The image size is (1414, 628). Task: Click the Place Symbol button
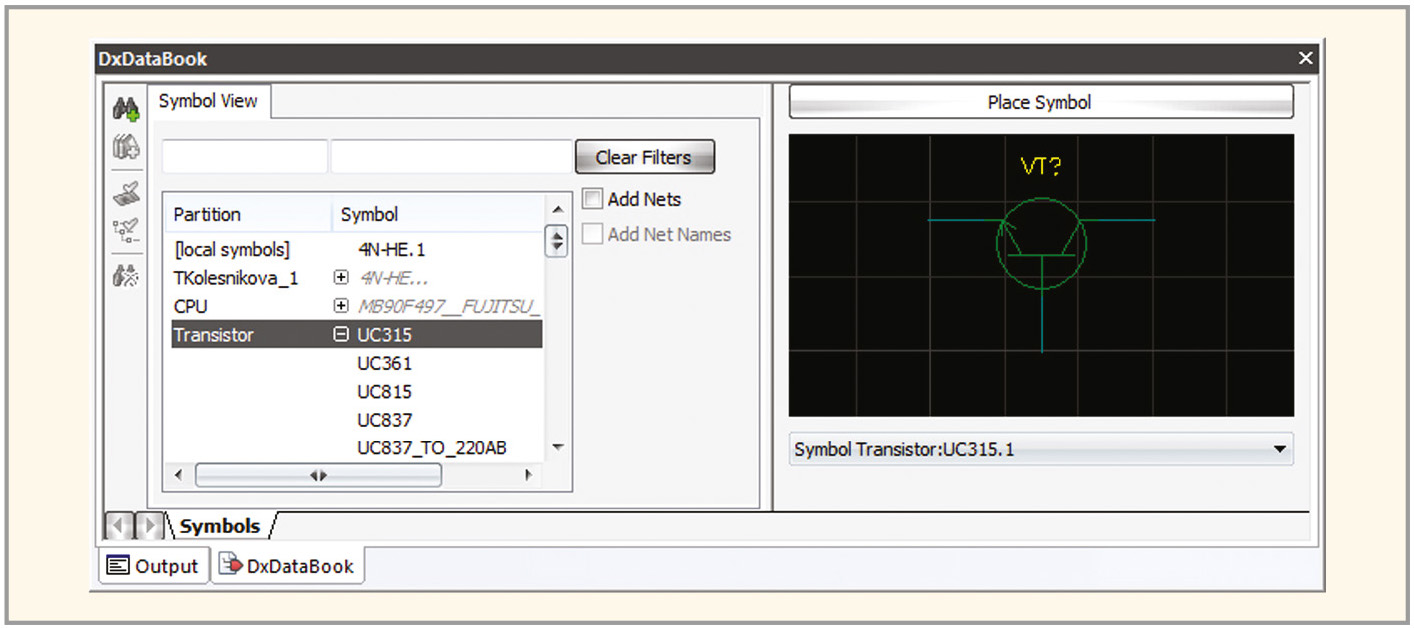[1040, 102]
